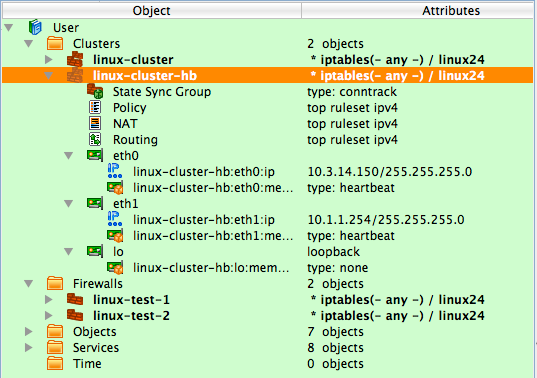
Task: Expand the linux-test-1 firewall
Action: [49, 299]
